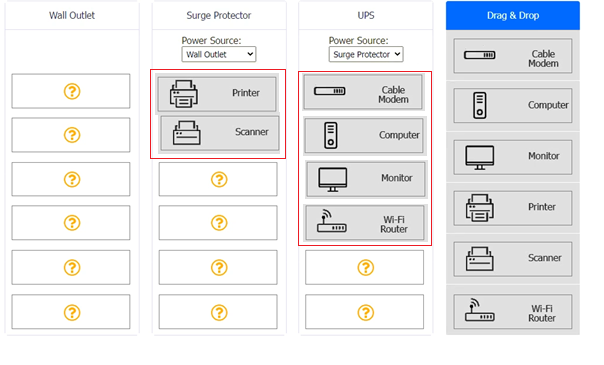Select the Cable Modem icon in Drag & Drop panel
Screen dimensions: 604x365
[480, 55]
